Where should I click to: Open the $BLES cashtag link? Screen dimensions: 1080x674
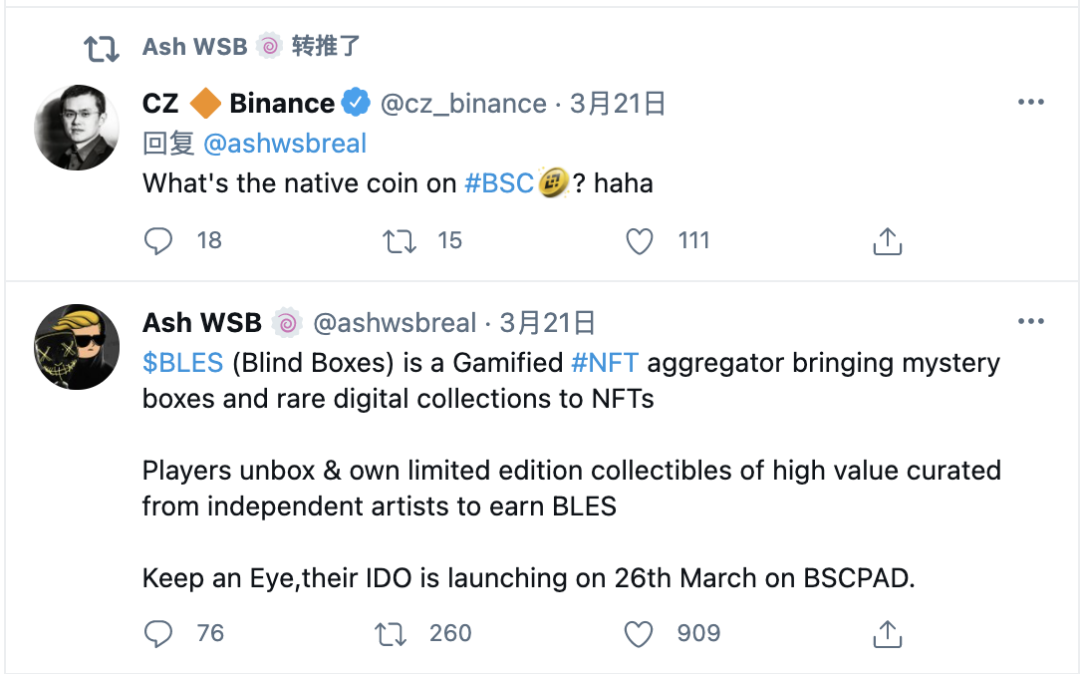point(183,363)
